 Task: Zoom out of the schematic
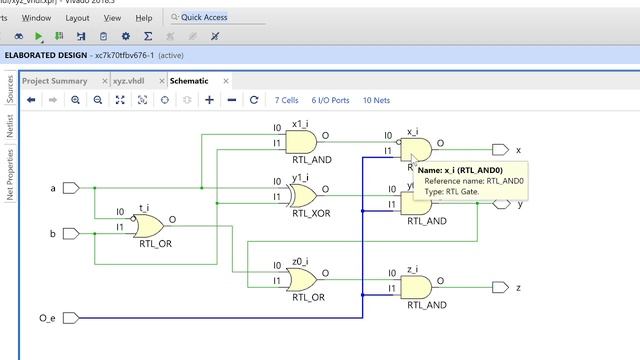click(98, 100)
